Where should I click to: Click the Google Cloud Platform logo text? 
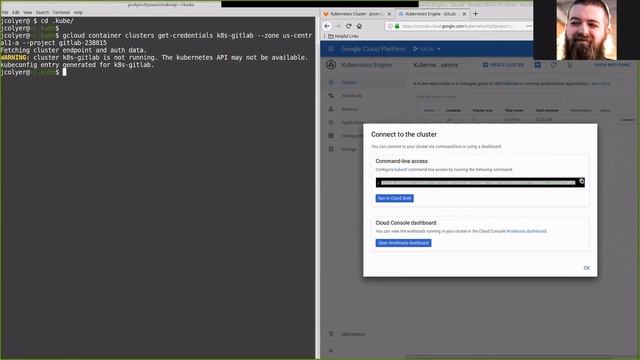(373, 49)
